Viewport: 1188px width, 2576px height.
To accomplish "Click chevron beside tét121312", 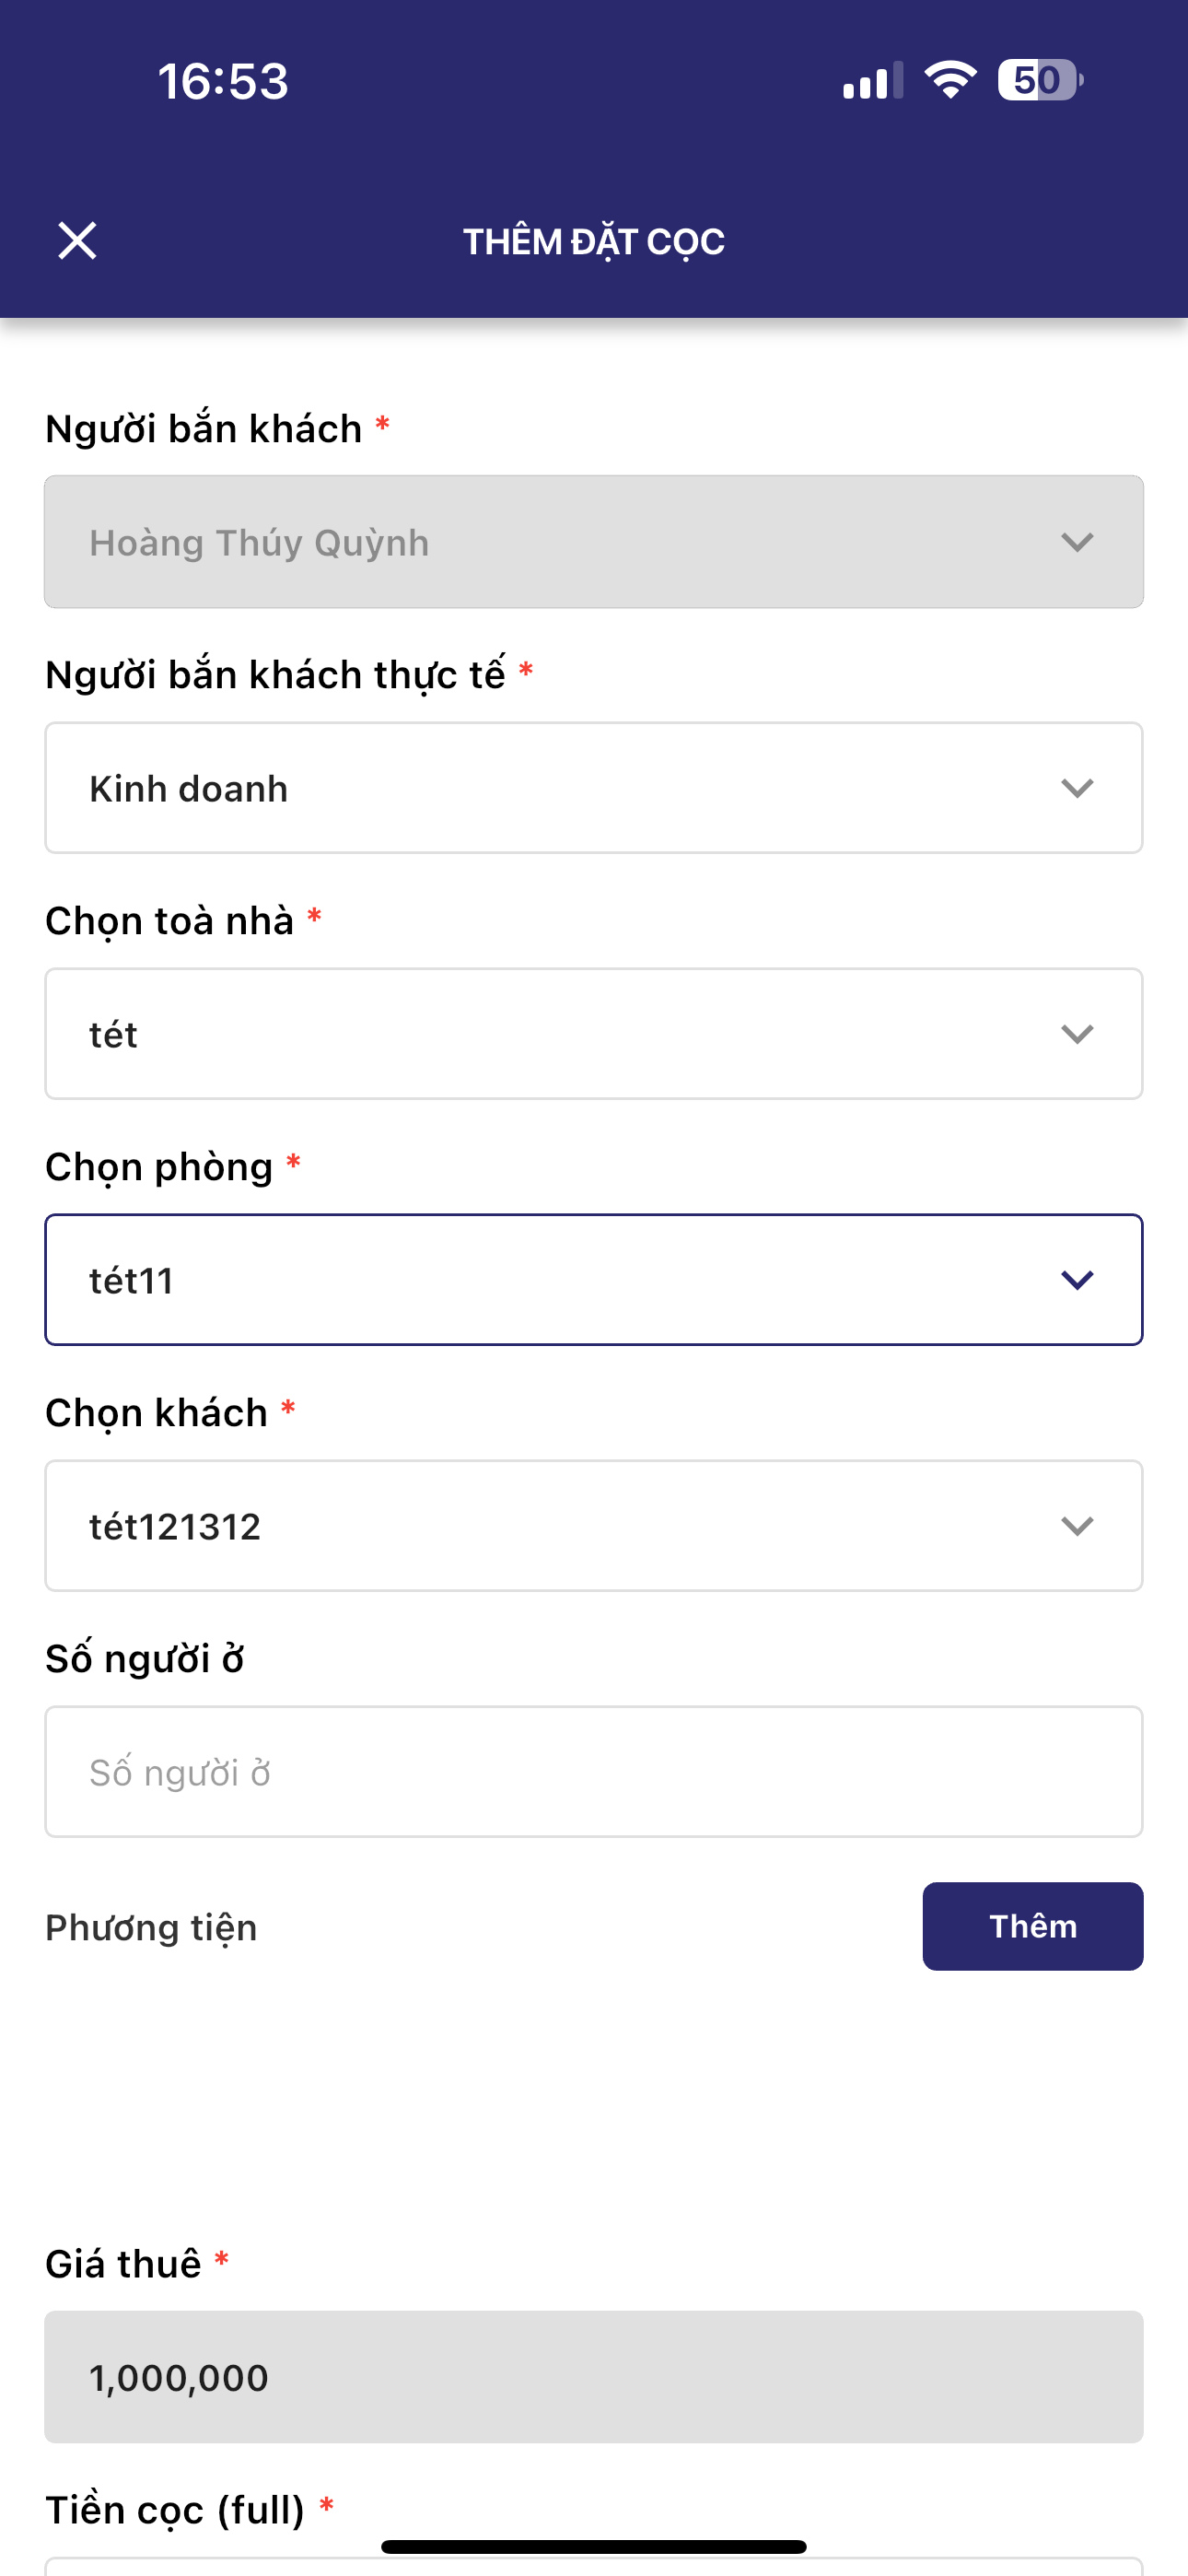I will pyautogui.click(x=1077, y=1526).
